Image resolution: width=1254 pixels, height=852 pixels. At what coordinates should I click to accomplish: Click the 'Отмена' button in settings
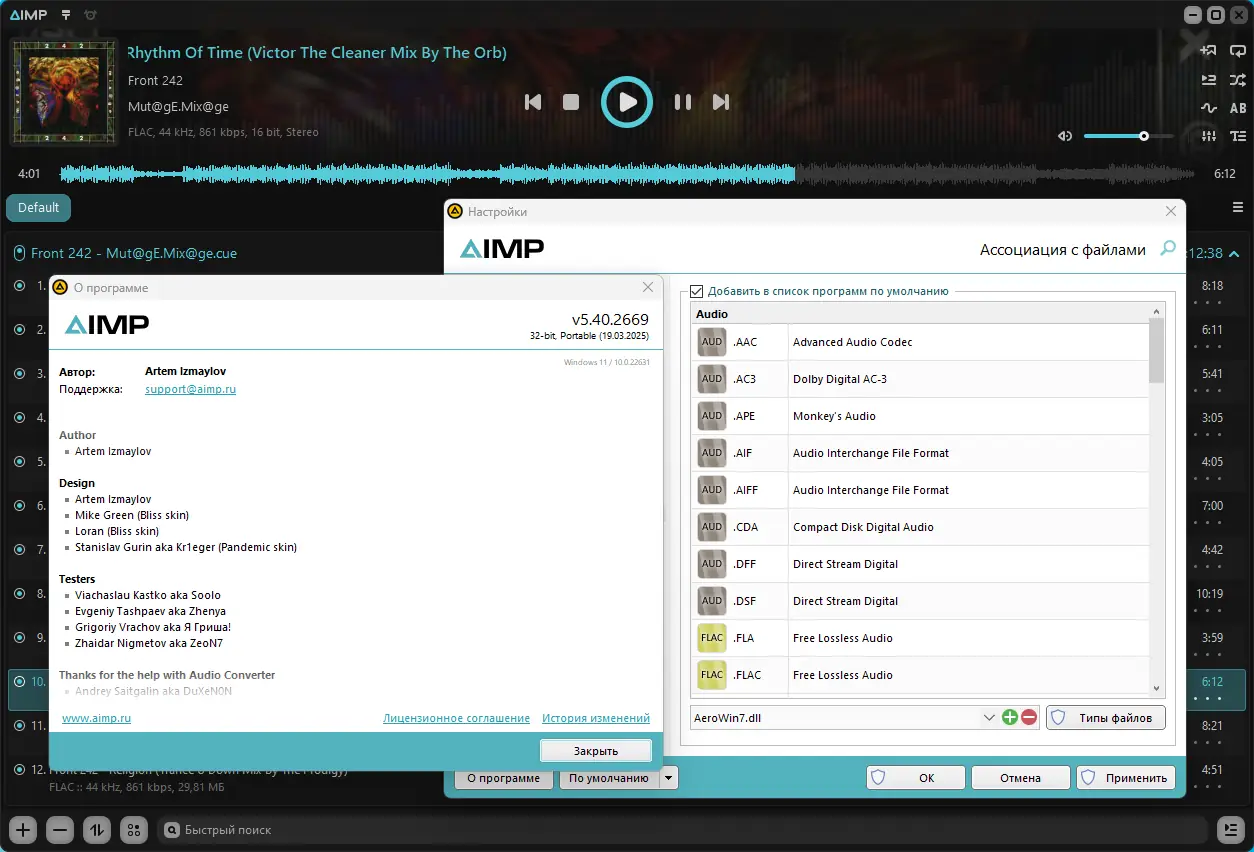(1021, 778)
